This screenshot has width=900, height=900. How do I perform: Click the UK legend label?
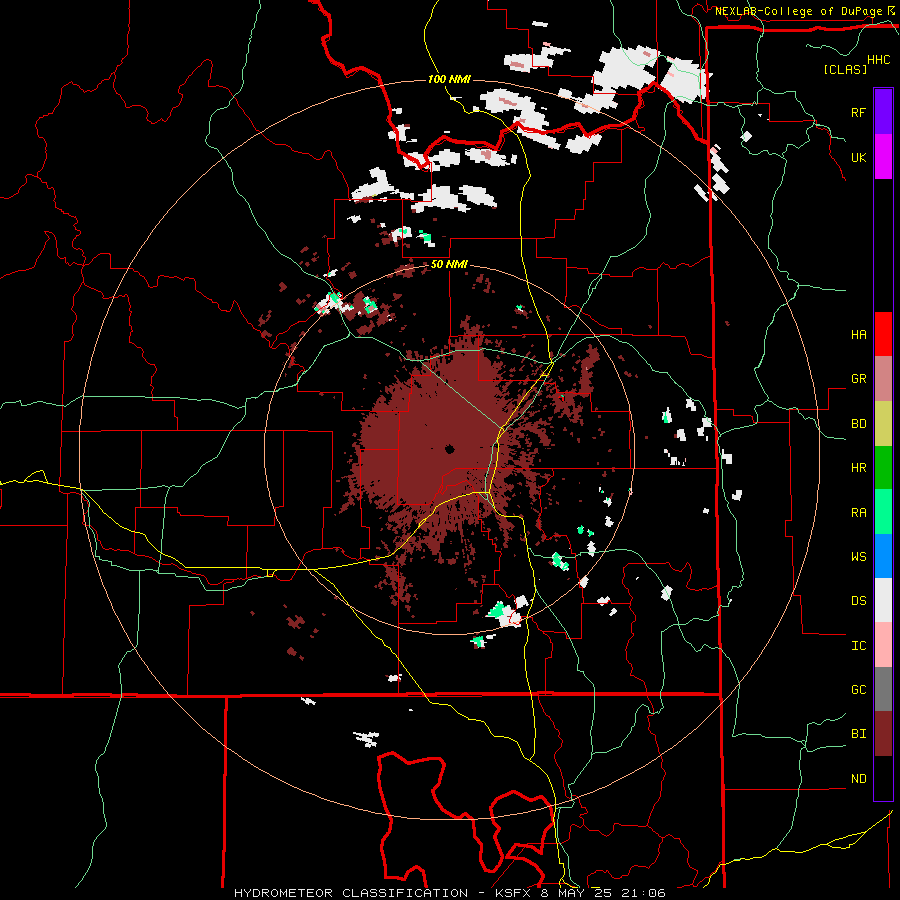[858, 157]
